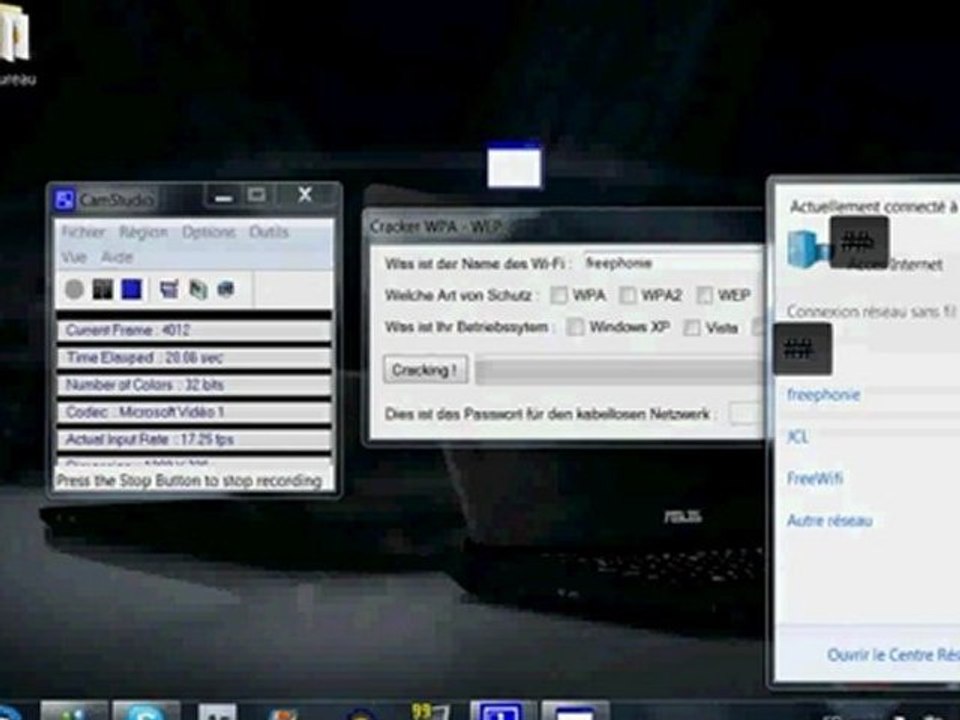The height and width of the screenshot is (720, 960).
Task: Click the blue CamStudio stop button
Action: point(131,289)
